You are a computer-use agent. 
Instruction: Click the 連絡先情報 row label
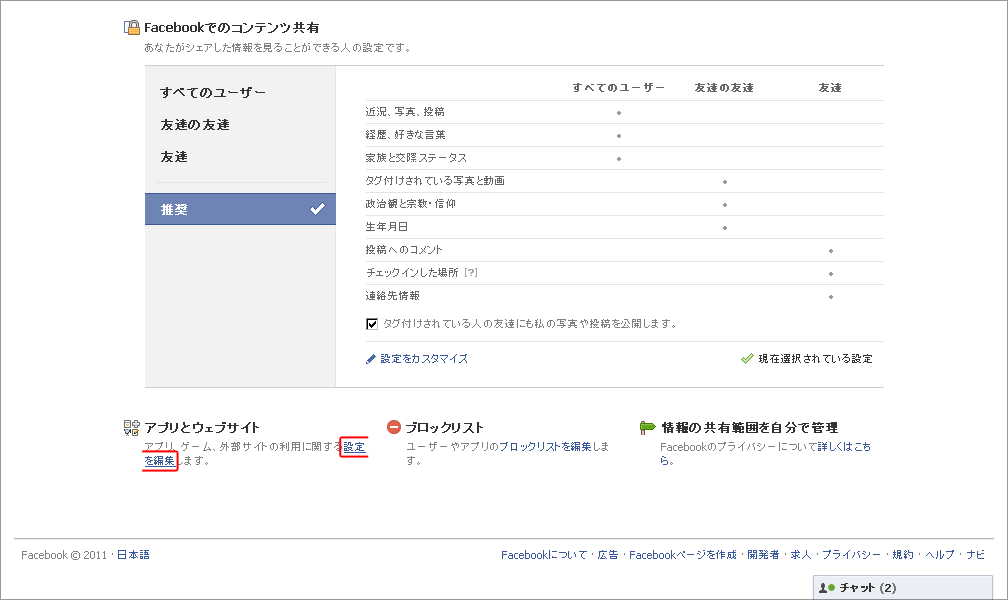pyautogui.click(x=393, y=296)
